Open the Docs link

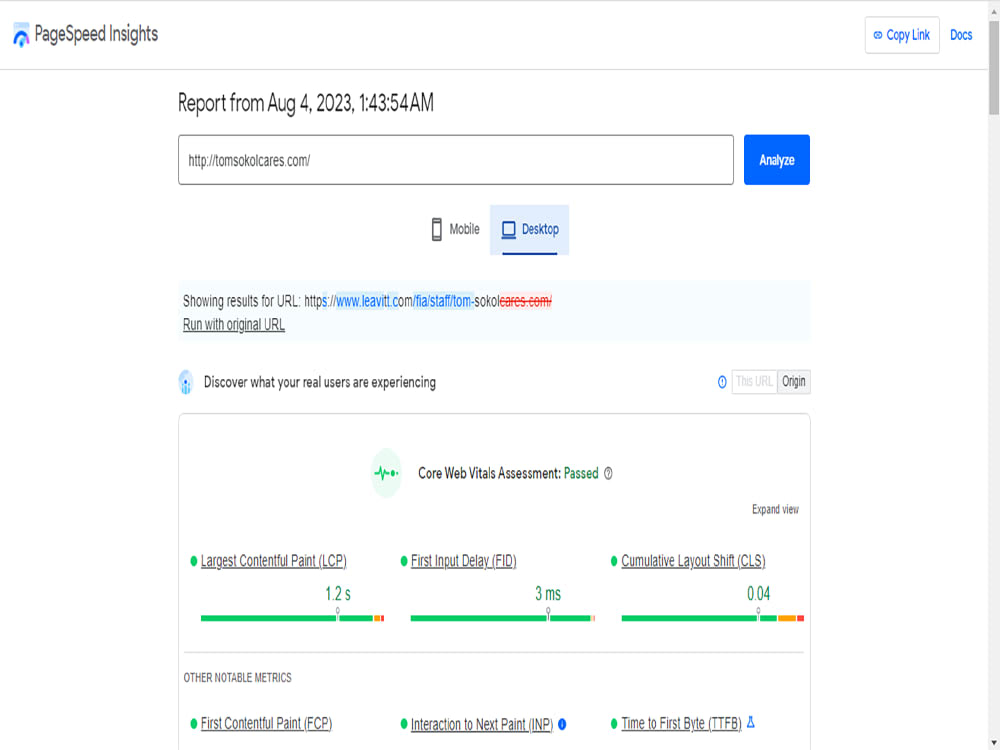tap(960, 35)
